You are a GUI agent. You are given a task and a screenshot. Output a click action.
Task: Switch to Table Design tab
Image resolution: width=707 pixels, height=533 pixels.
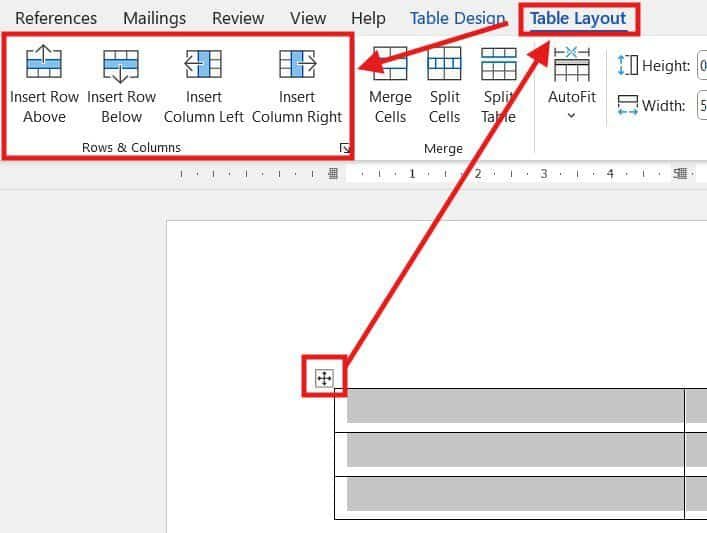point(457,18)
